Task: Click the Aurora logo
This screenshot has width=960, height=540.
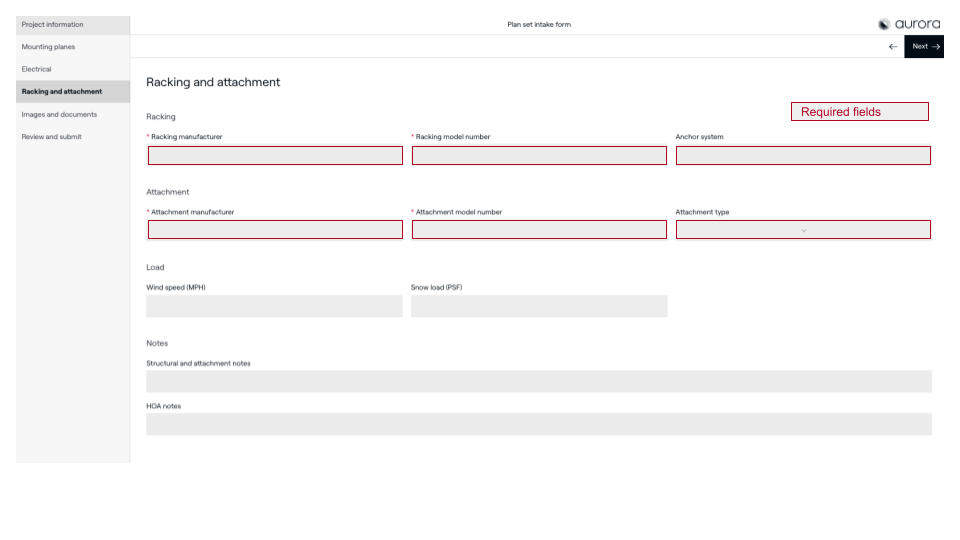Action: point(909,24)
